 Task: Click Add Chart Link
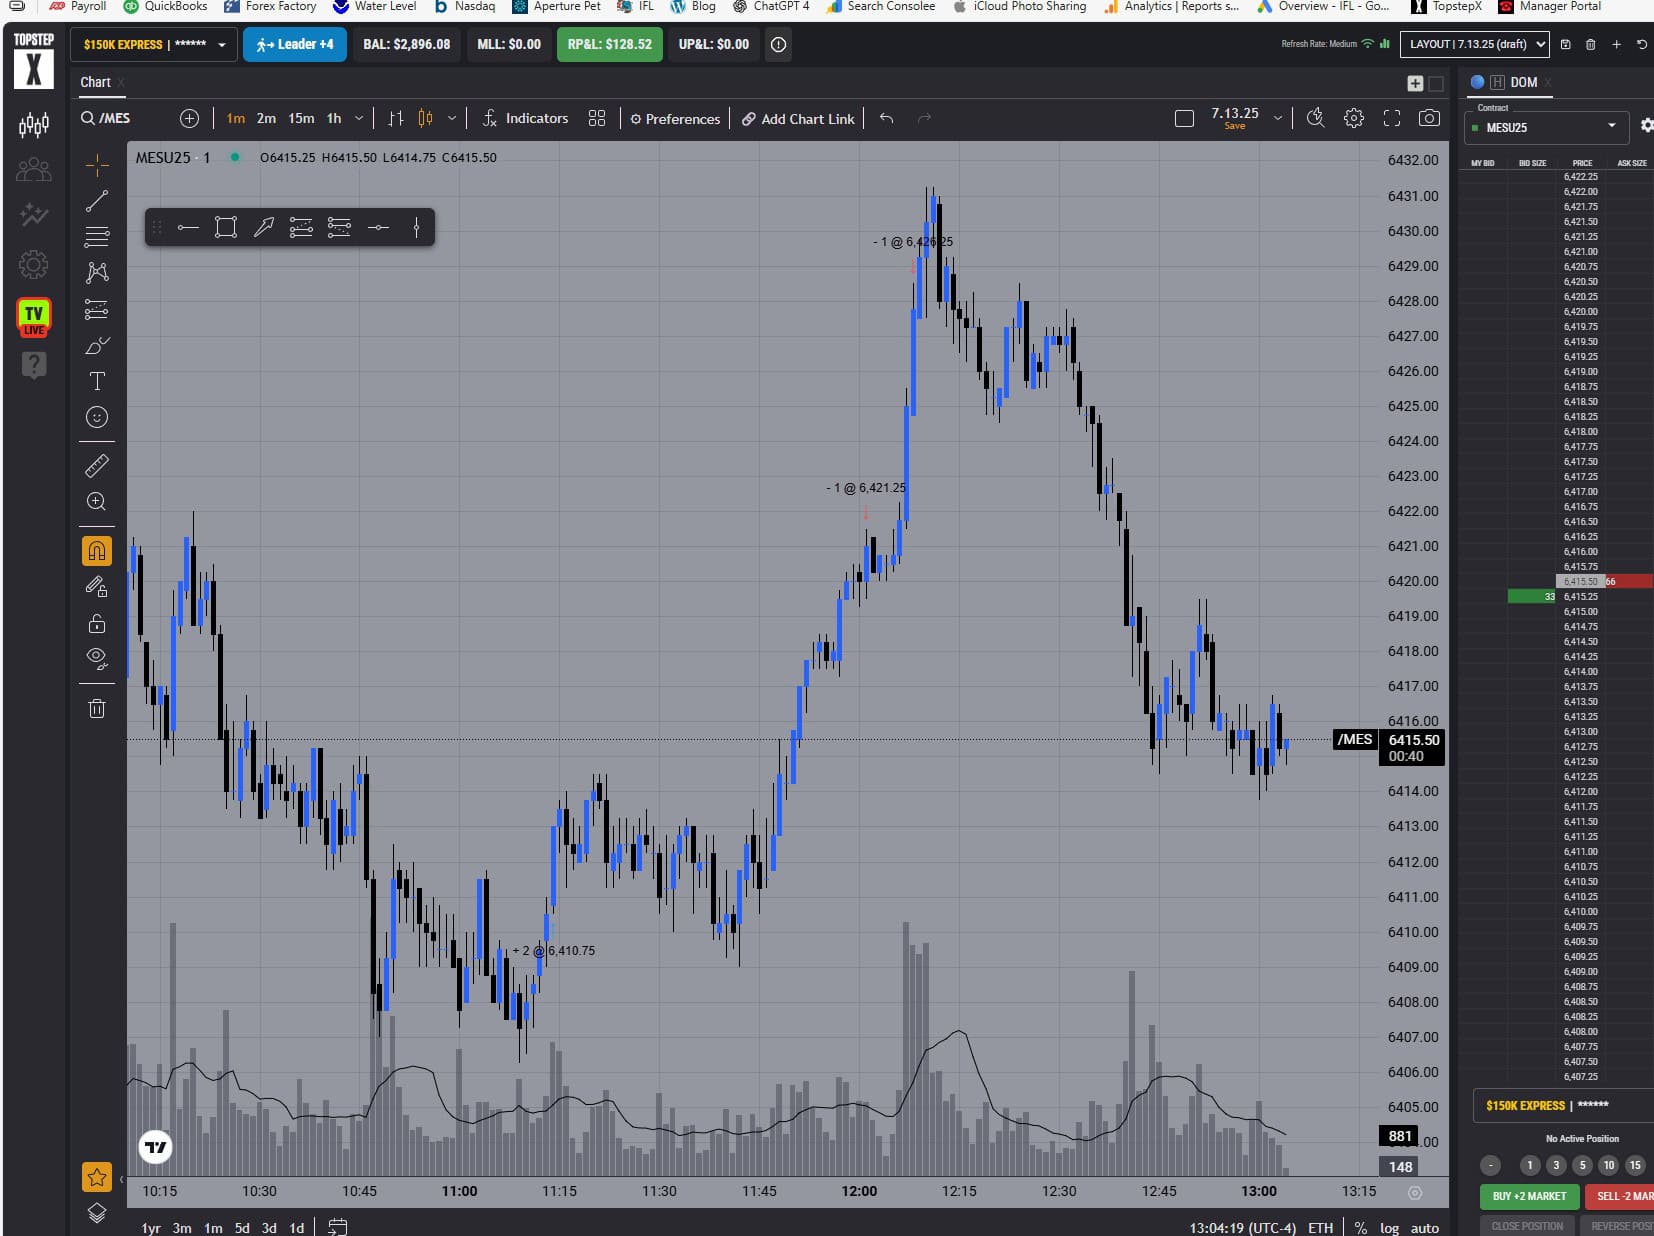798,118
